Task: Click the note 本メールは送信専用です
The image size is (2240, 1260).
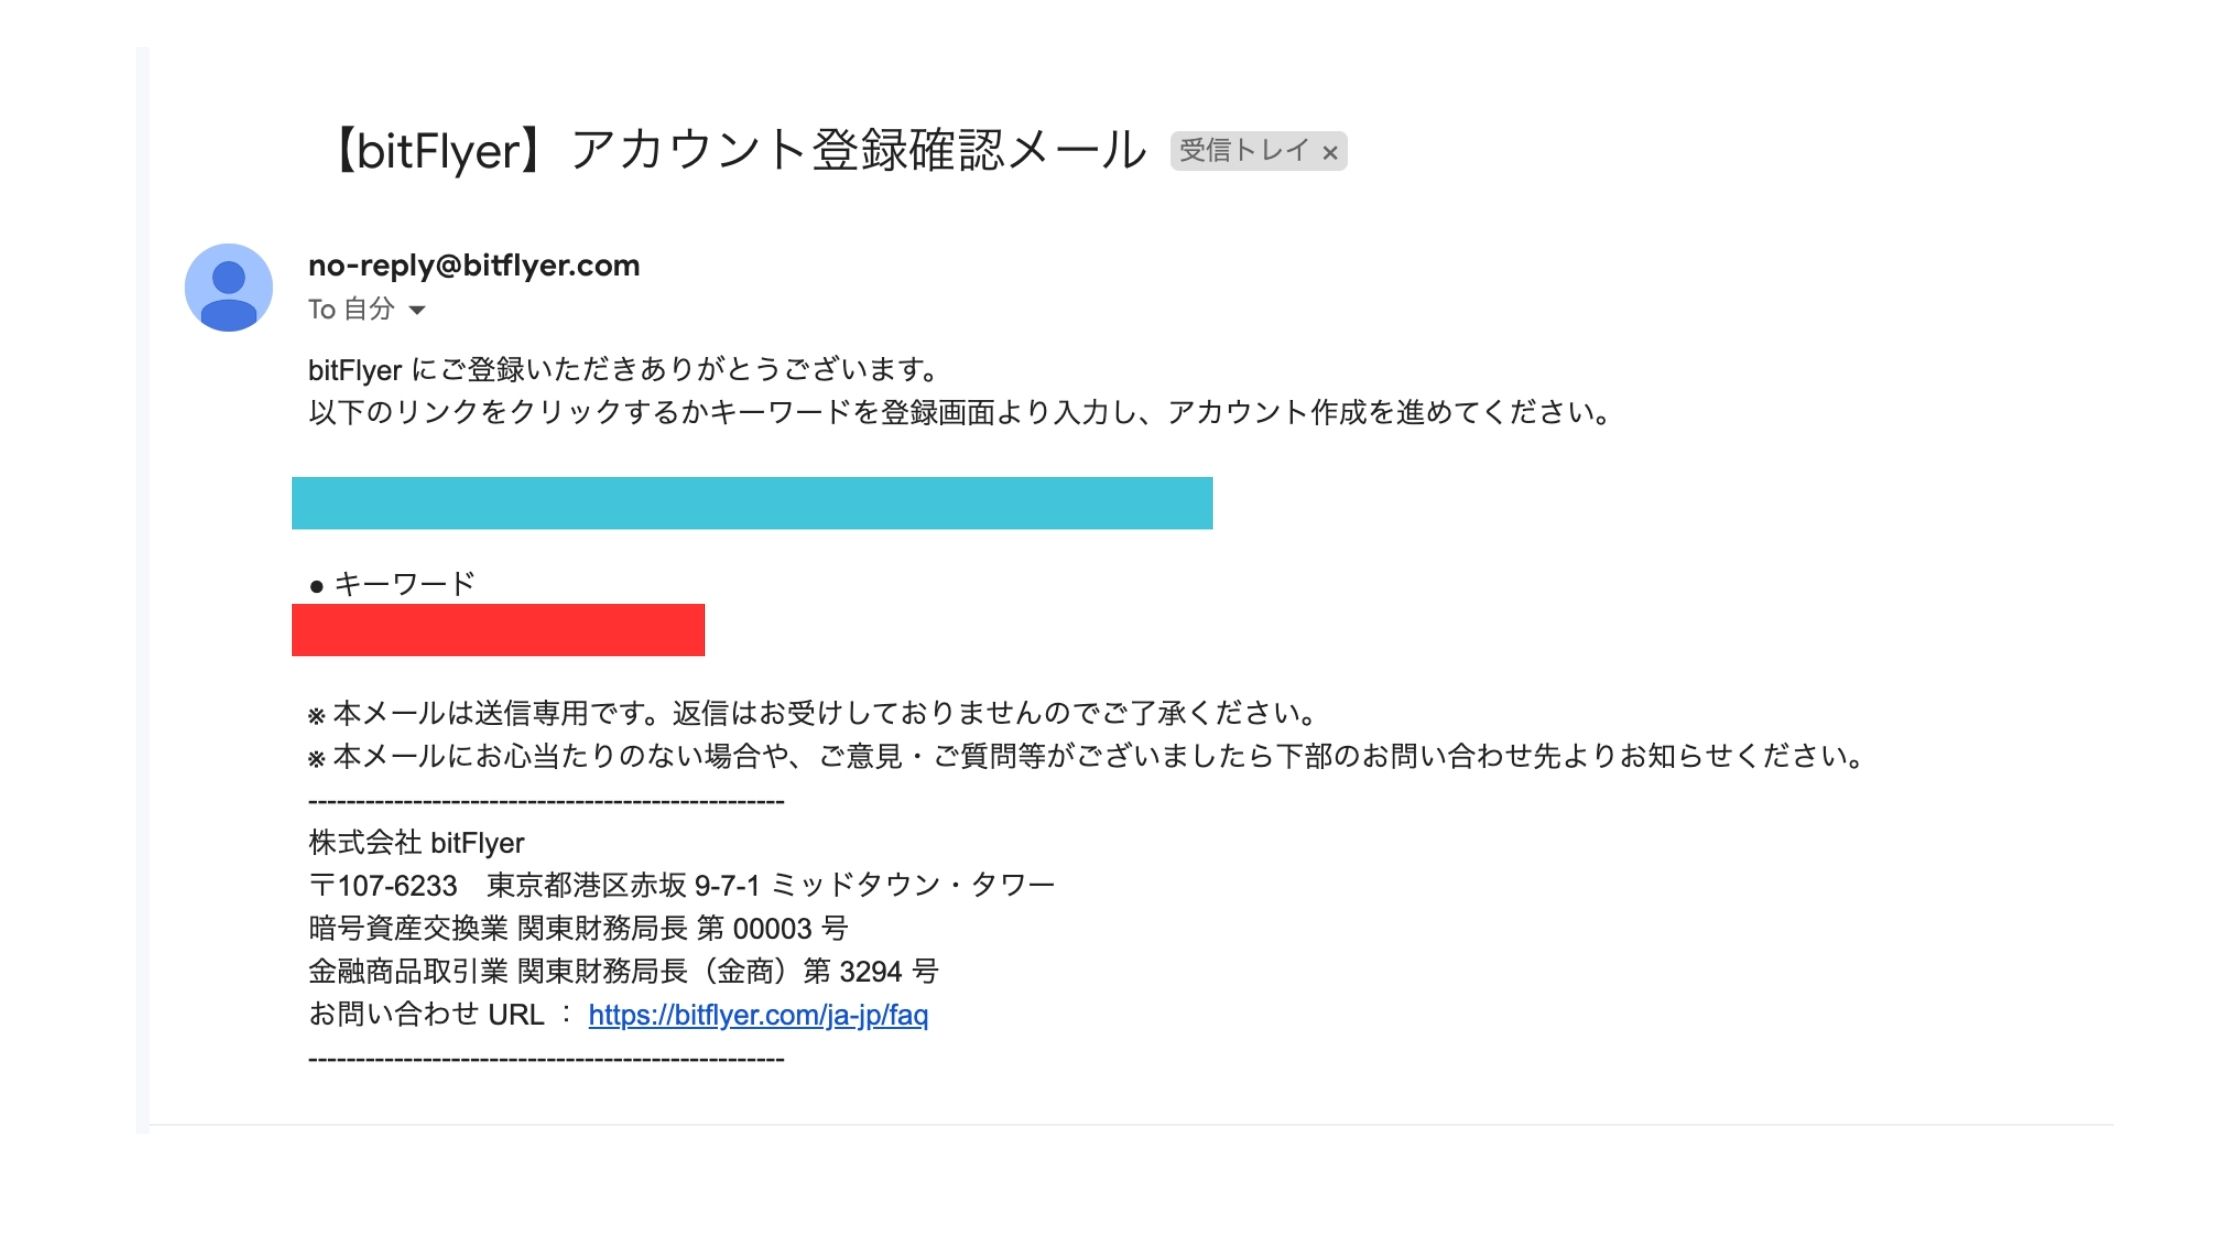Action: coord(813,713)
